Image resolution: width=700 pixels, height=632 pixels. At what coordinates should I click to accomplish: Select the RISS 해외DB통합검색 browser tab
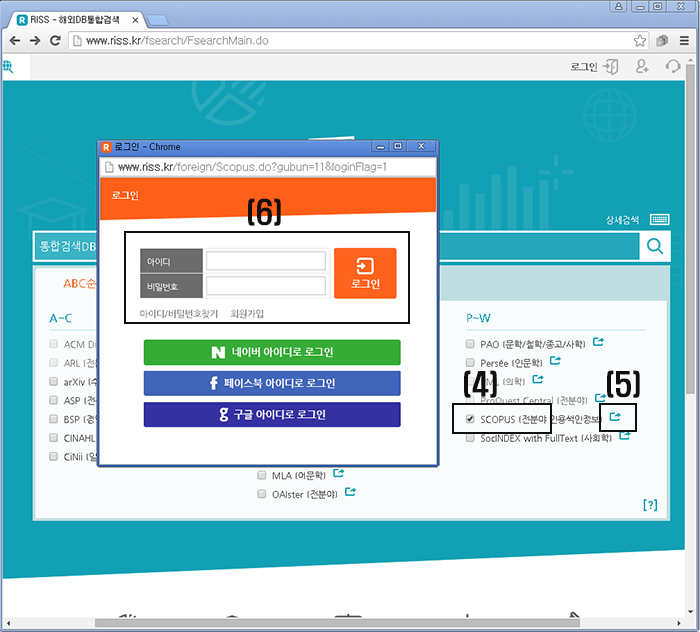pos(76,20)
